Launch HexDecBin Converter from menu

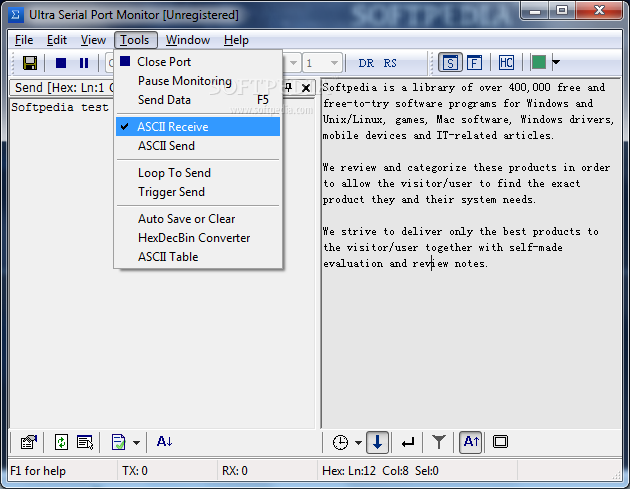[198, 237]
